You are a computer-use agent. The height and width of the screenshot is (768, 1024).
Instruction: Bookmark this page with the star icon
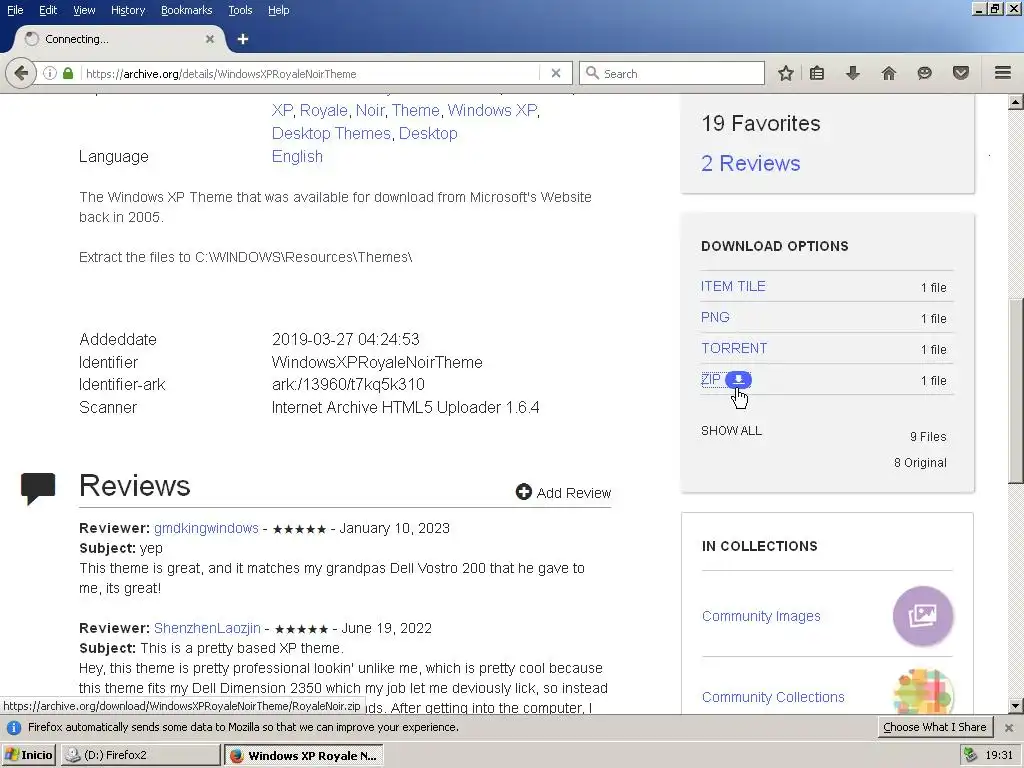tap(786, 73)
